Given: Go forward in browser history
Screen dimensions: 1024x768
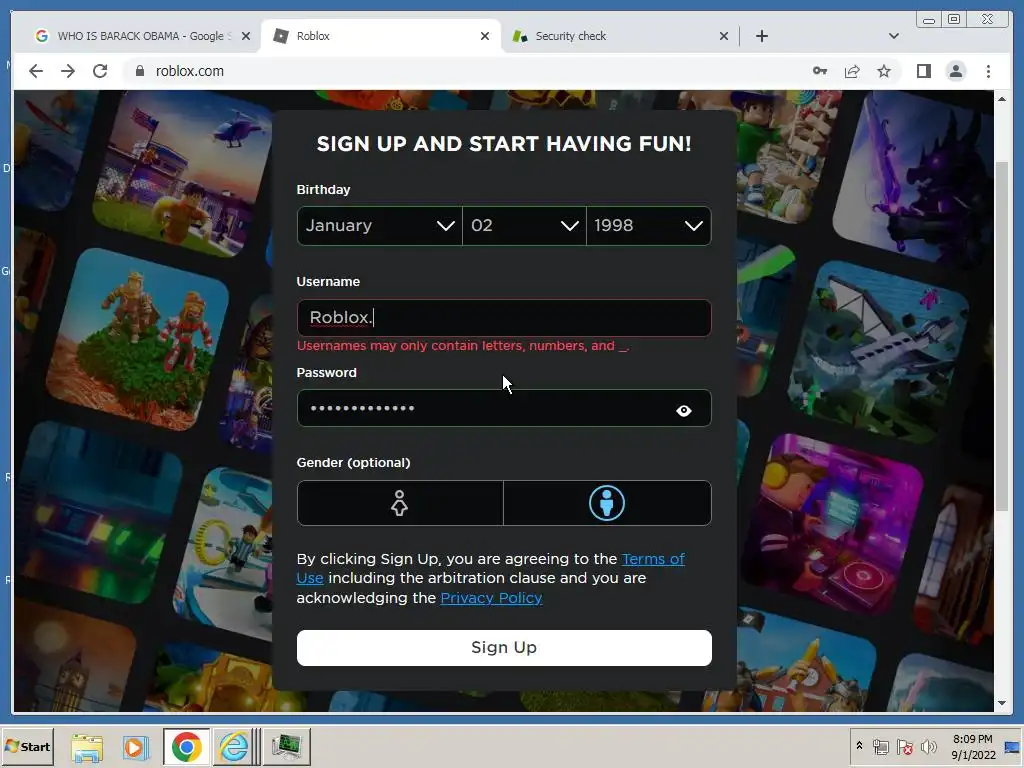Looking at the screenshot, I should [68, 71].
